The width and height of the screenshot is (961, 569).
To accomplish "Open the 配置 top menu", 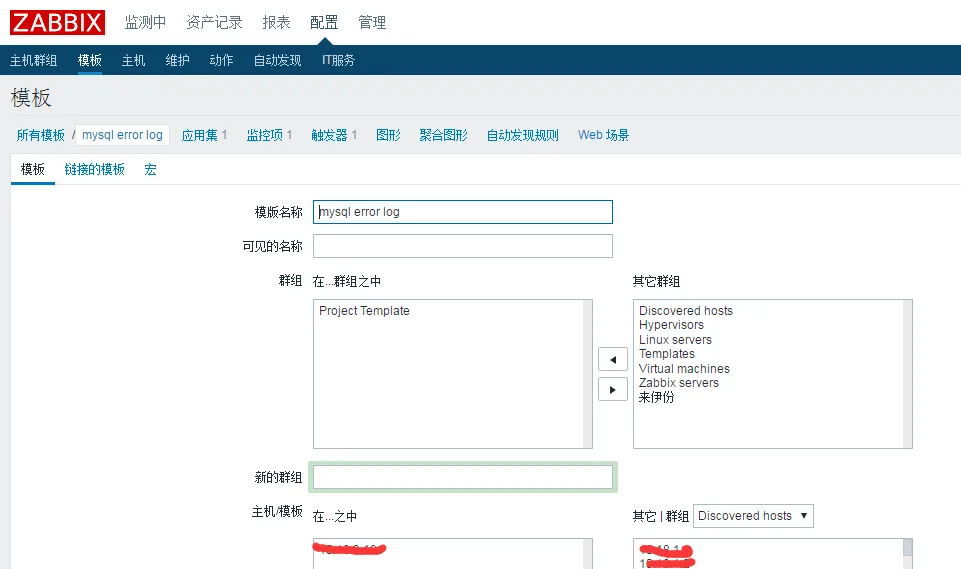I will (324, 23).
